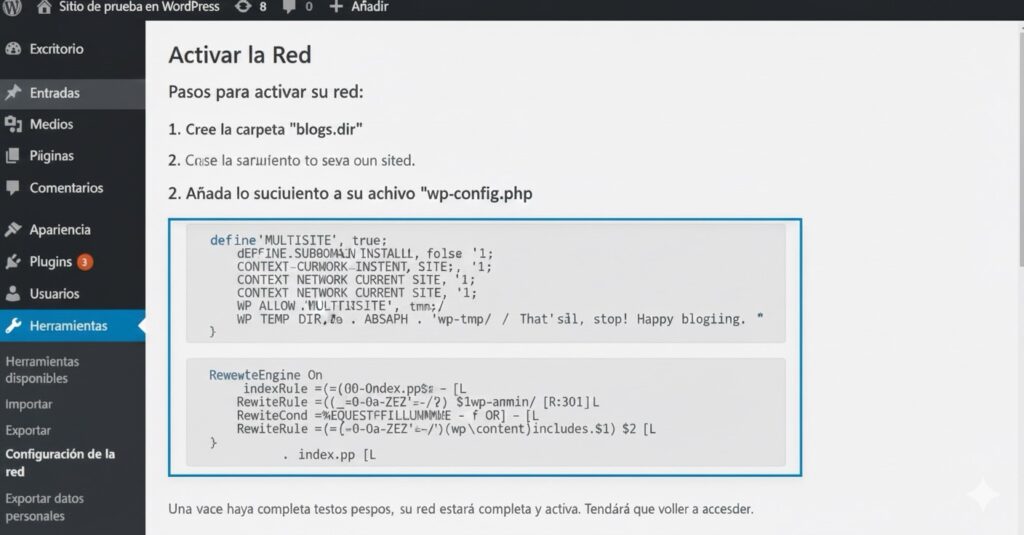Click the plus icon next to Añadir
This screenshot has width=1024, height=535.
[x=335, y=7]
